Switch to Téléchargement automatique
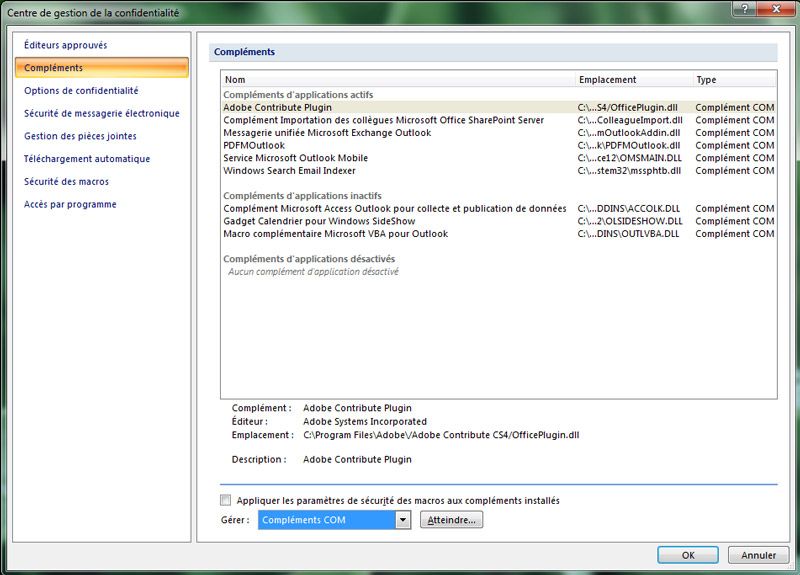 pyautogui.click(x=87, y=159)
